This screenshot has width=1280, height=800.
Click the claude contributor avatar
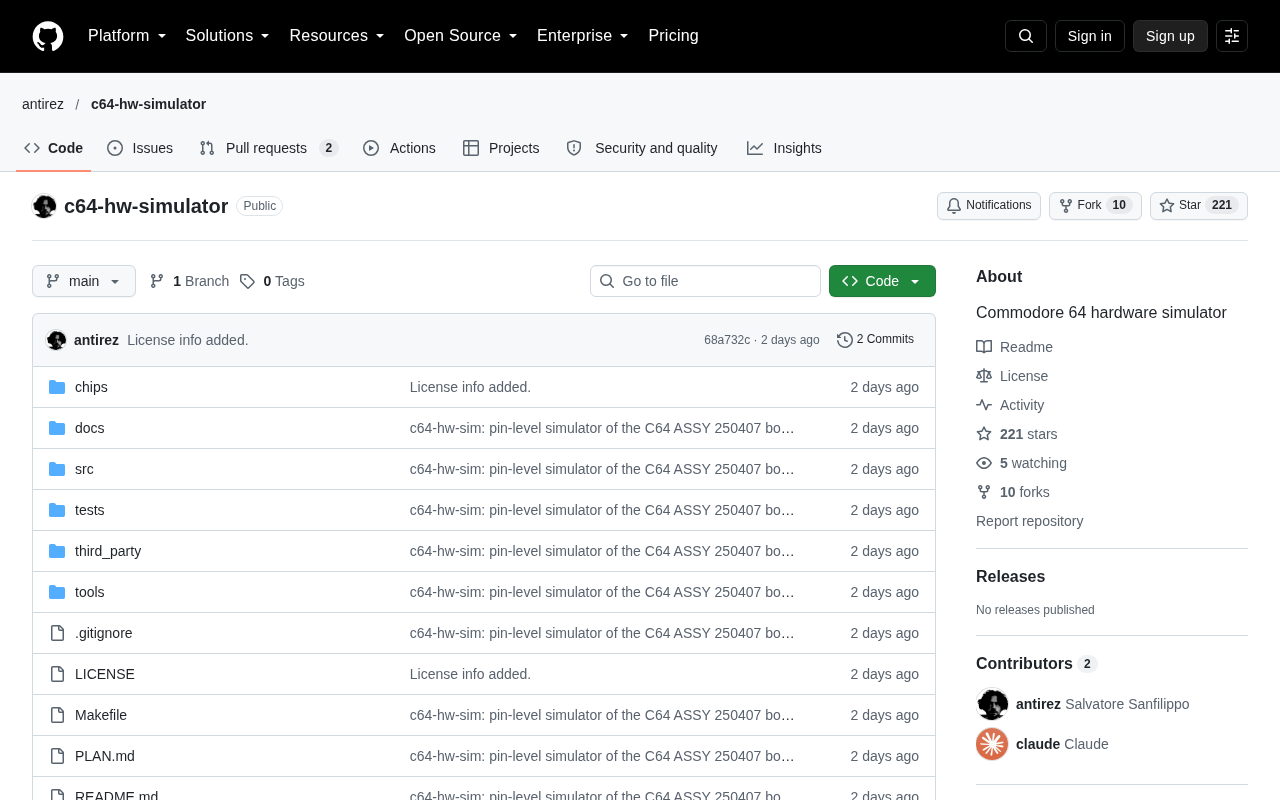[992, 744]
